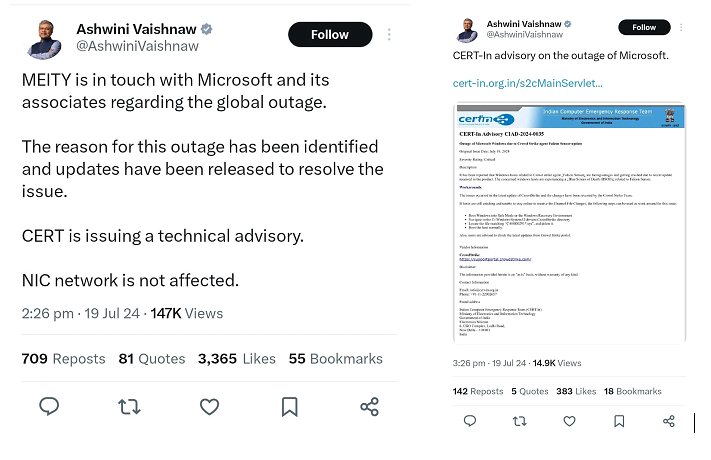The height and width of the screenshot is (460, 711).
Task: Bookmark the MEITY global outage tweet
Action: (x=289, y=406)
